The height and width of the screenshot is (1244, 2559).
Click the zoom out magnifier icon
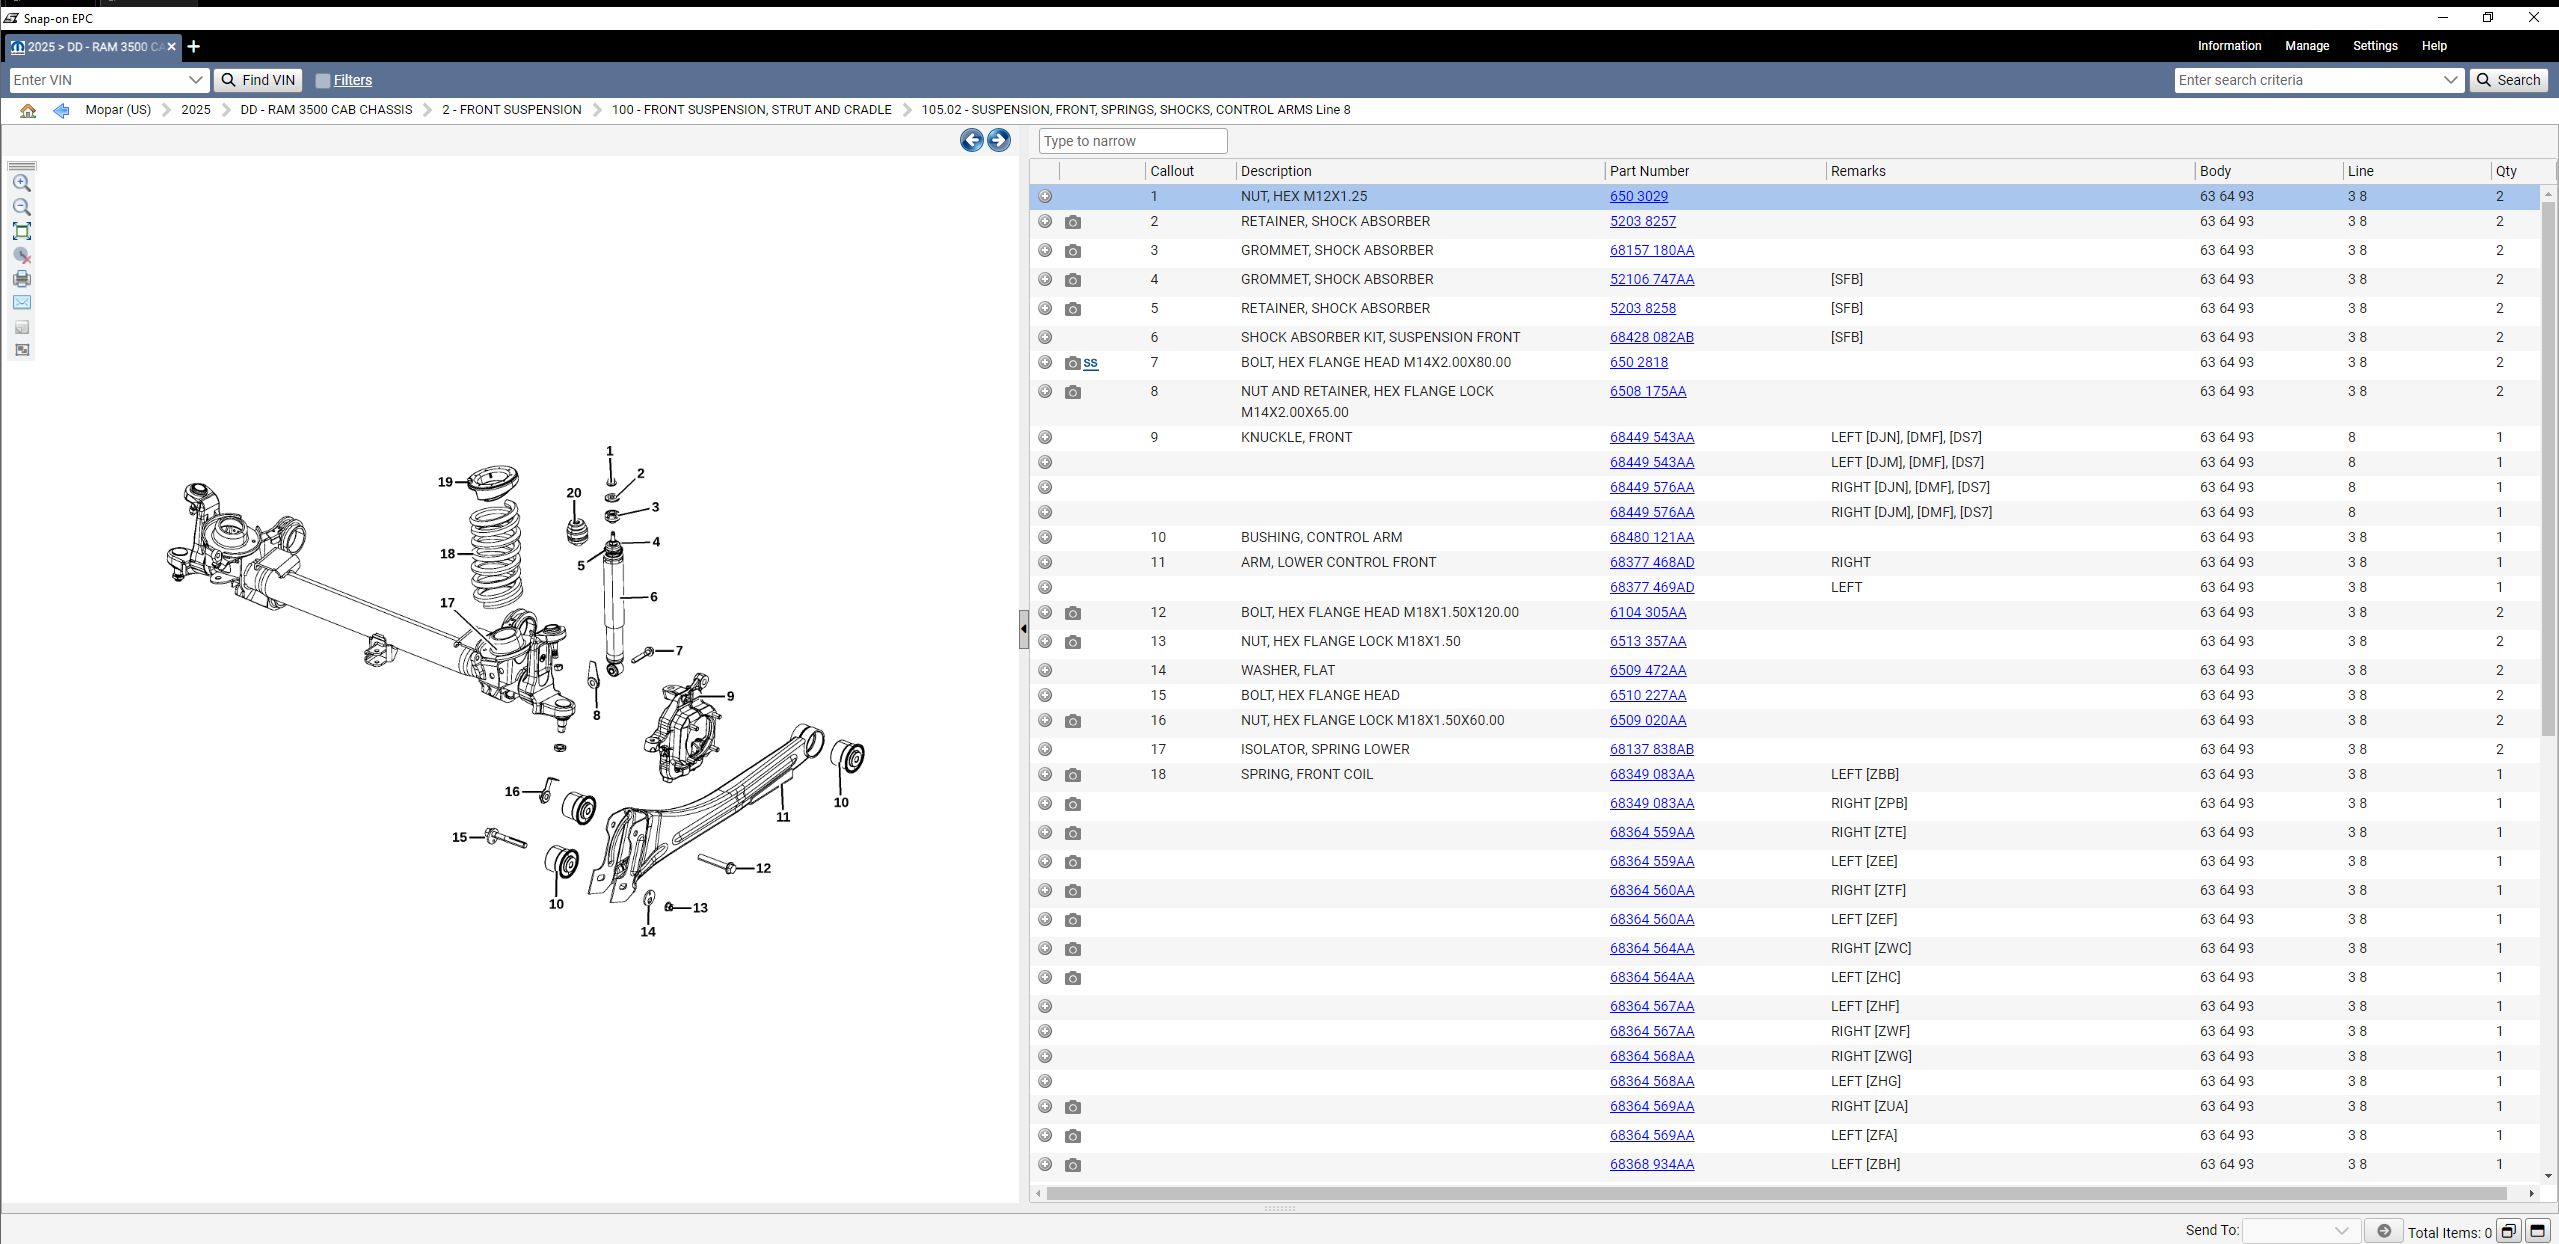coord(21,207)
